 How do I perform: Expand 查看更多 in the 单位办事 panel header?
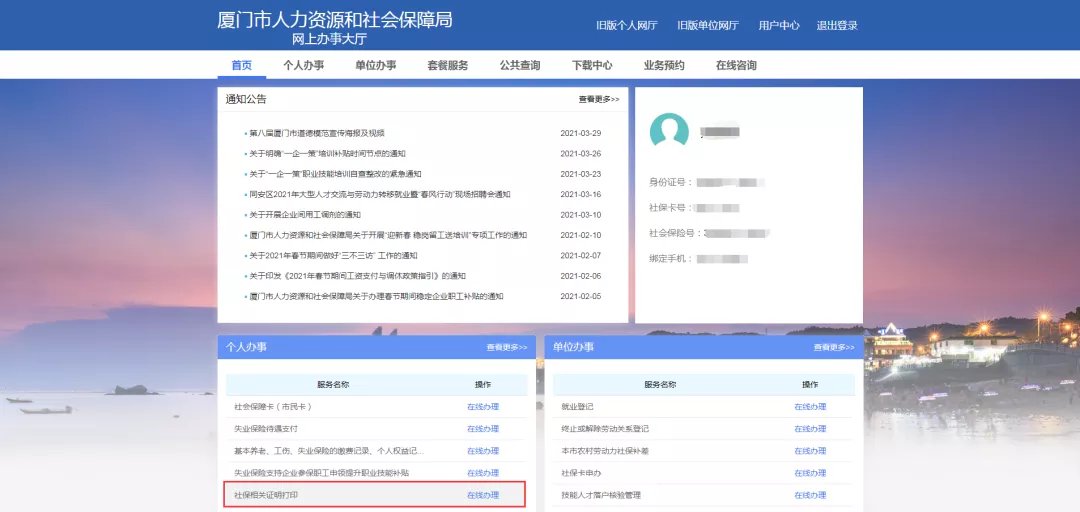coord(834,348)
